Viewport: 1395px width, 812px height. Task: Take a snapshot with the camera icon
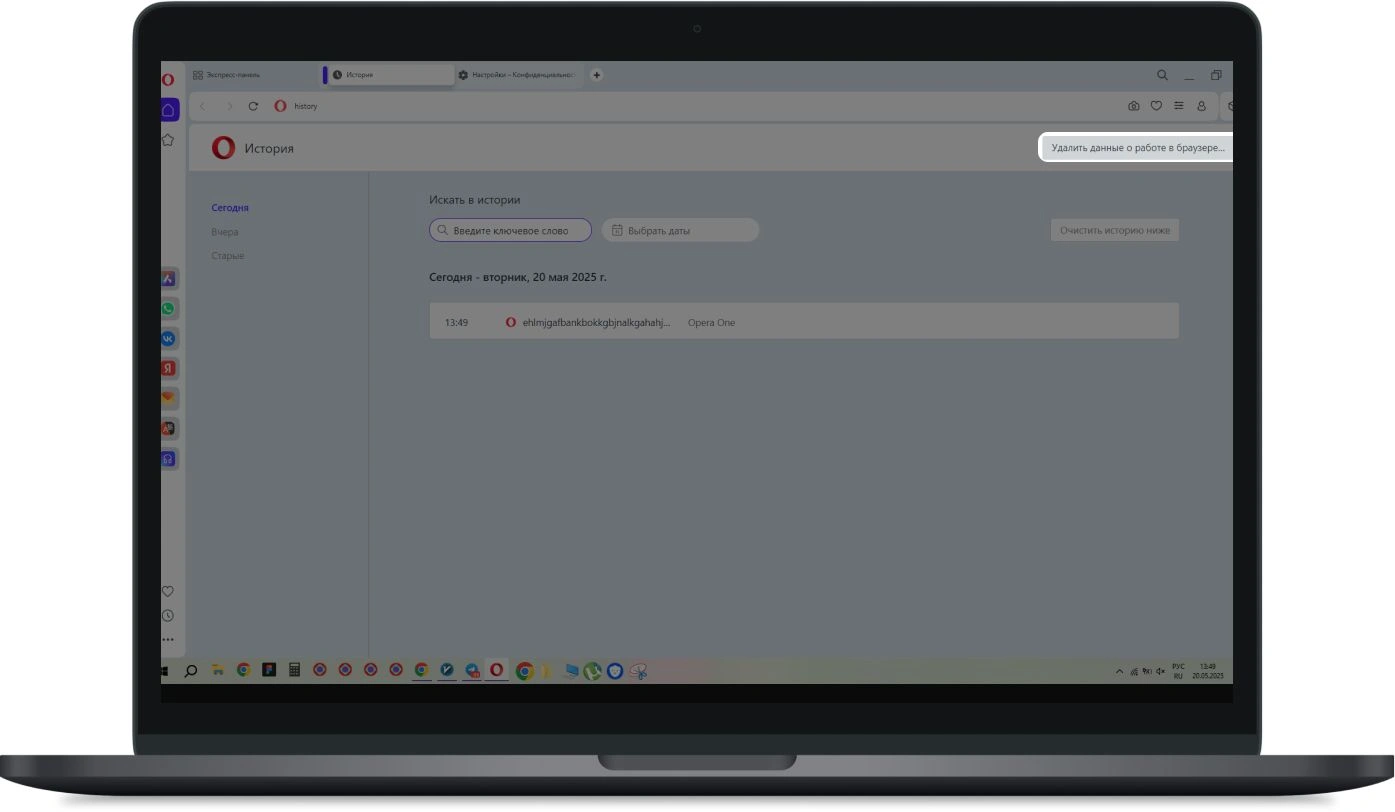[x=1134, y=106]
